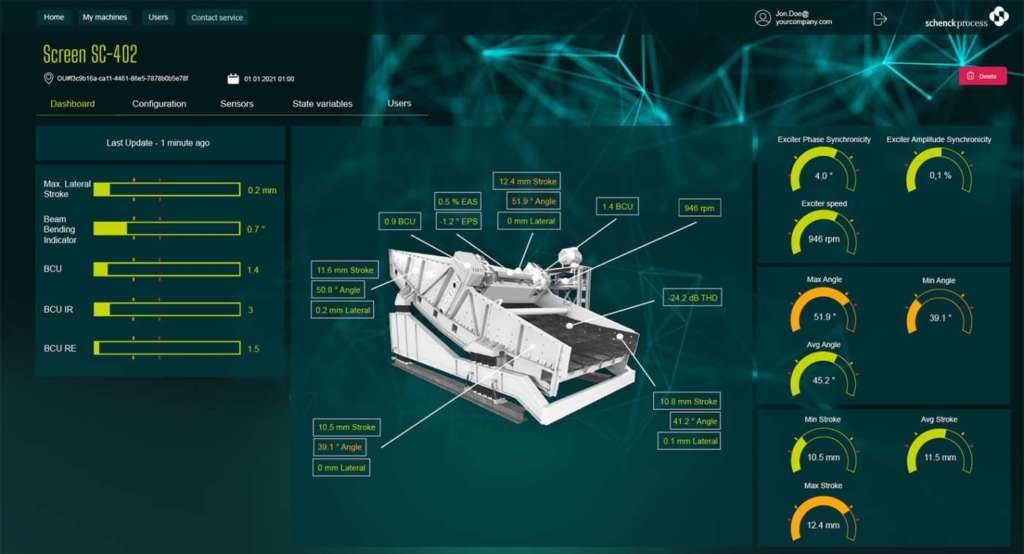Click the Exciter Phase Synchronicity gauge
The image size is (1024, 554).
pos(824,169)
